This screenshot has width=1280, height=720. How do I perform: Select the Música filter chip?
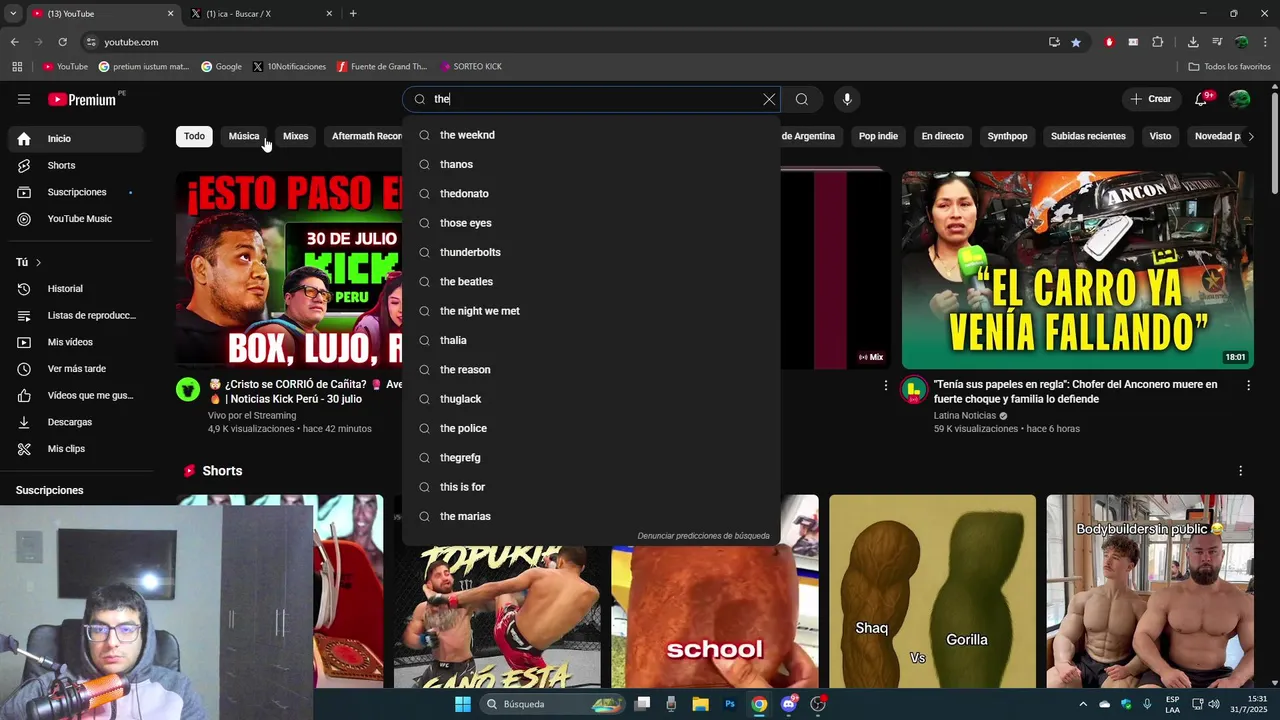click(243, 136)
